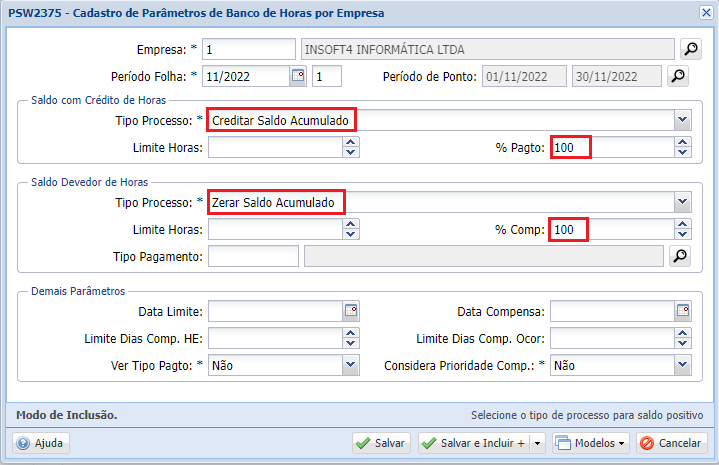Click the Tipo Pagamento description field

[484, 256]
